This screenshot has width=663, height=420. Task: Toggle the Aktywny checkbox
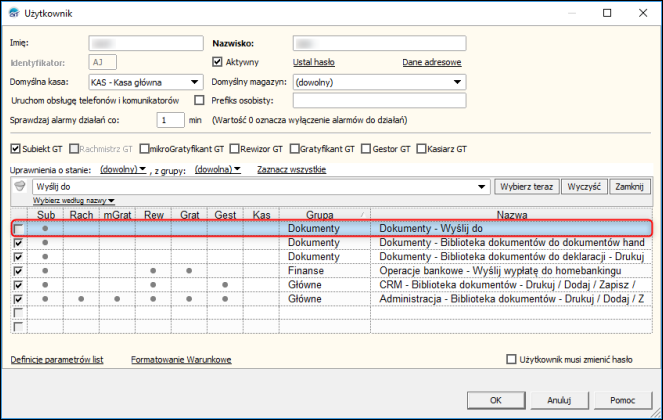217,62
